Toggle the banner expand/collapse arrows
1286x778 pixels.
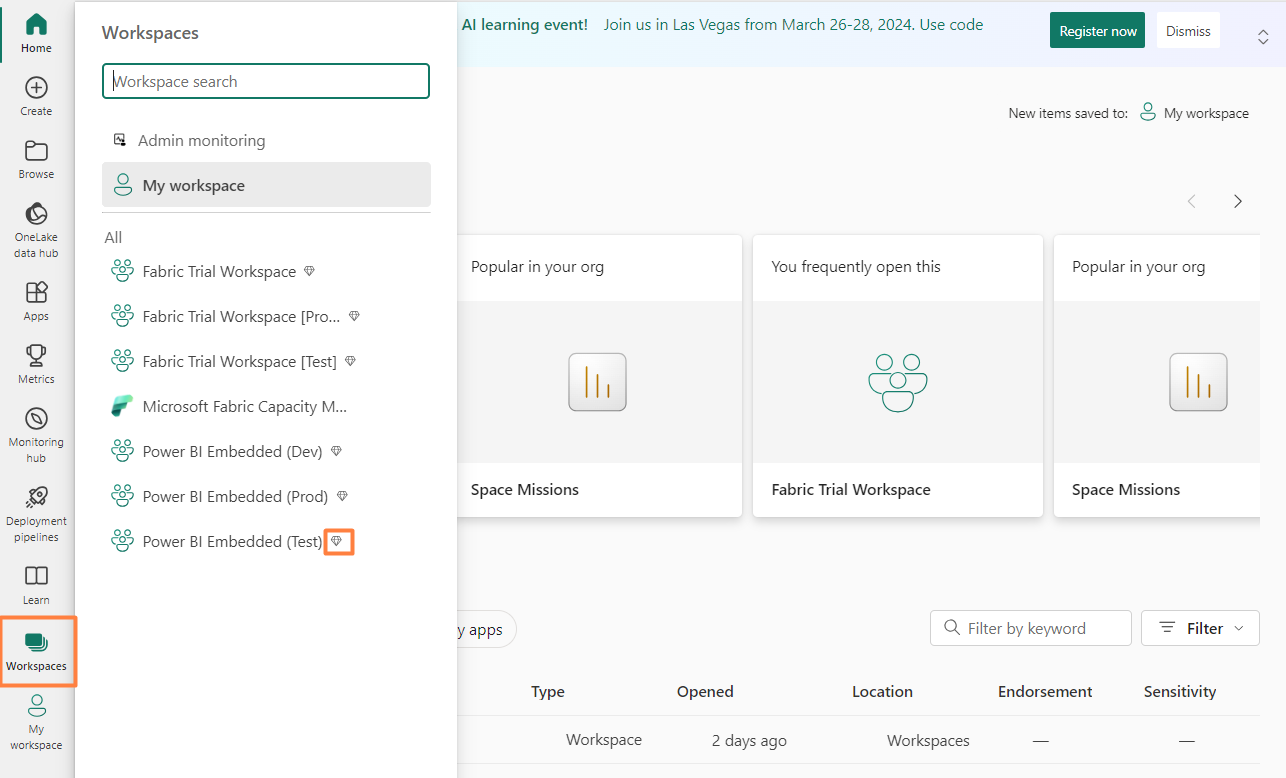tap(1263, 37)
